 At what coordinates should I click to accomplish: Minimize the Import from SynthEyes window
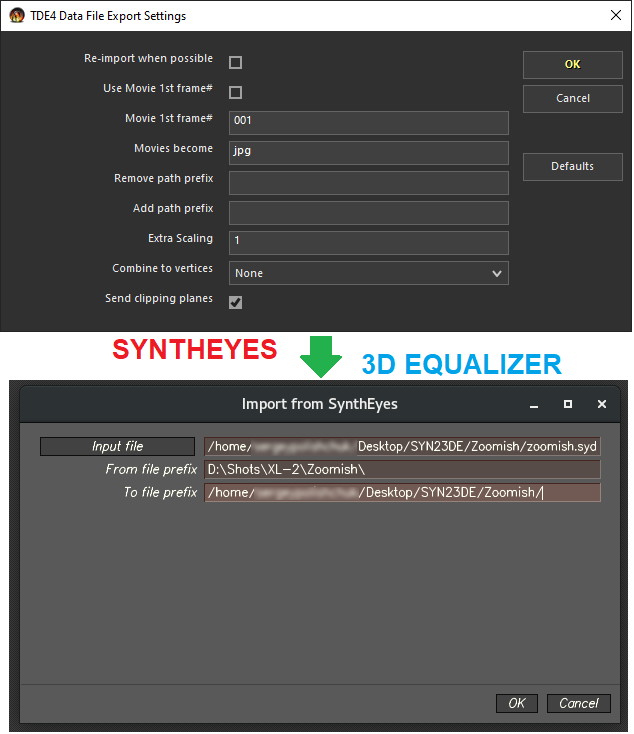[534, 404]
